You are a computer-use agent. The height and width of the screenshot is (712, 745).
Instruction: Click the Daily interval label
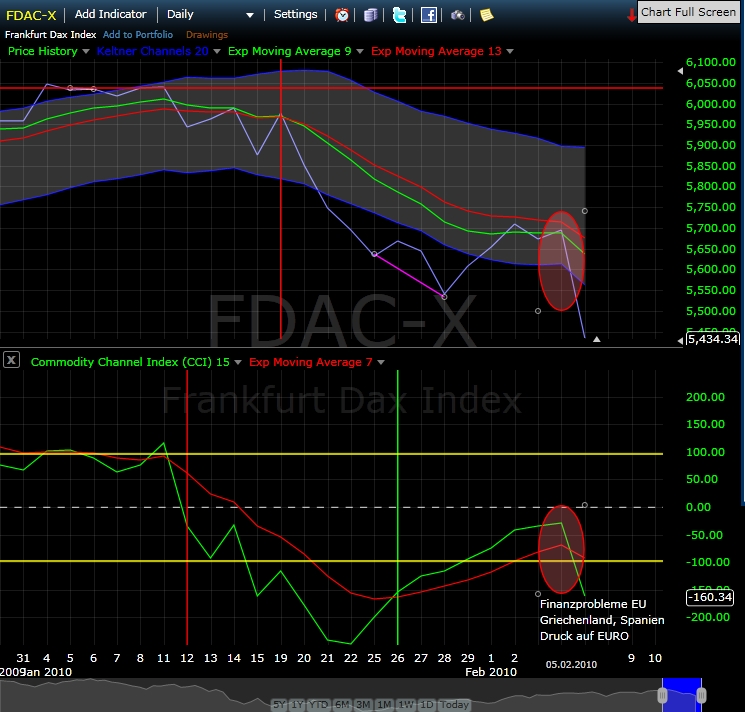pos(180,14)
